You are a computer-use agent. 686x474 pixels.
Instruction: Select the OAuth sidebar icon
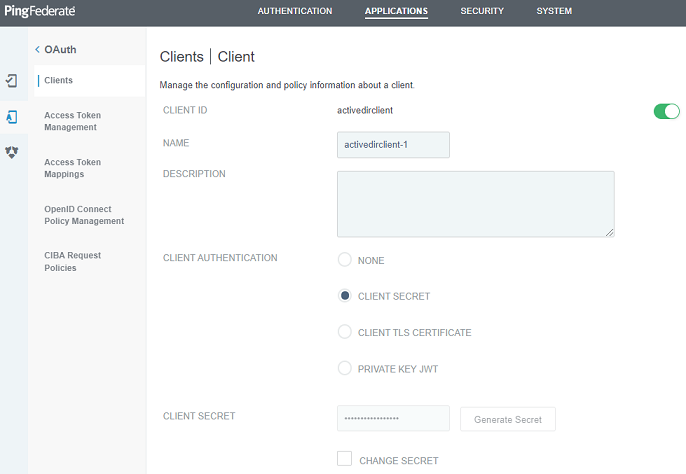click(11, 117)
